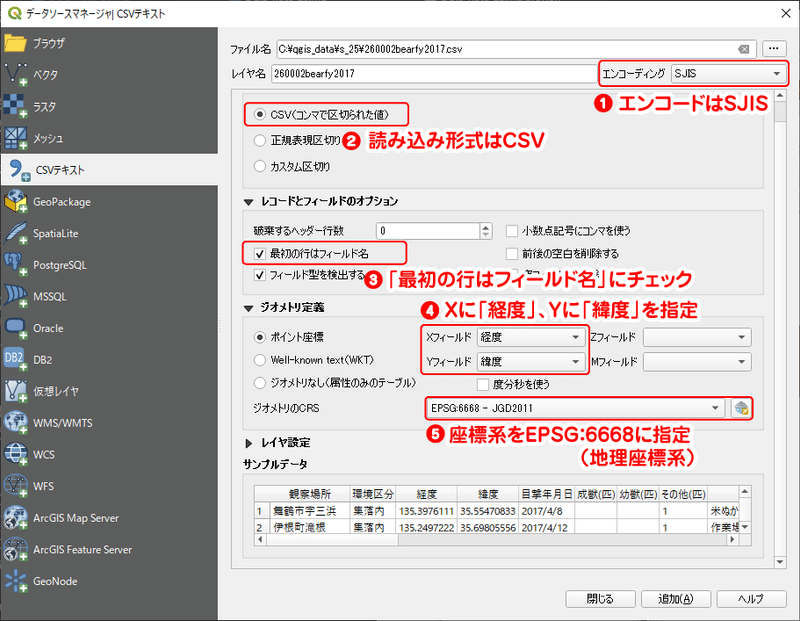Open the ブラウザ browser panel icon
The height and width of the screenshot is (621, 800).
pos(15,43)
